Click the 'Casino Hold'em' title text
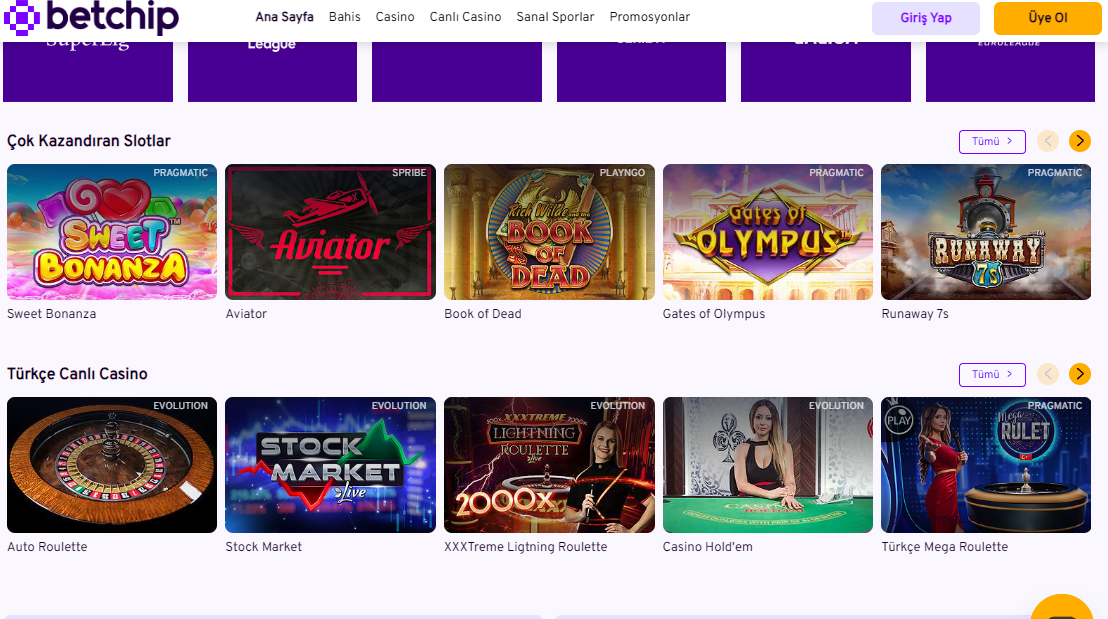 pyautogui.click(x=707, y=547)
